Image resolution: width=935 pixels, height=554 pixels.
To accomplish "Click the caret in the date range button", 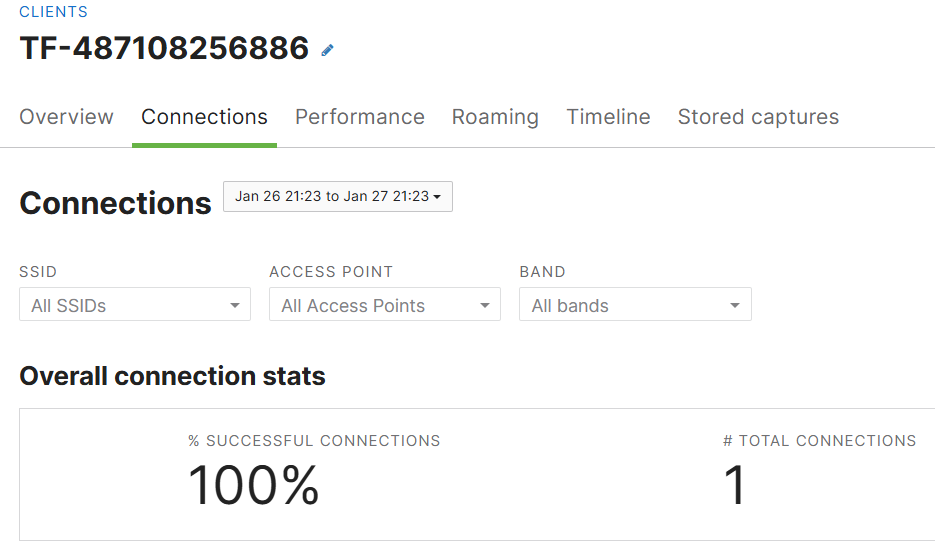I will click(437, 197).
